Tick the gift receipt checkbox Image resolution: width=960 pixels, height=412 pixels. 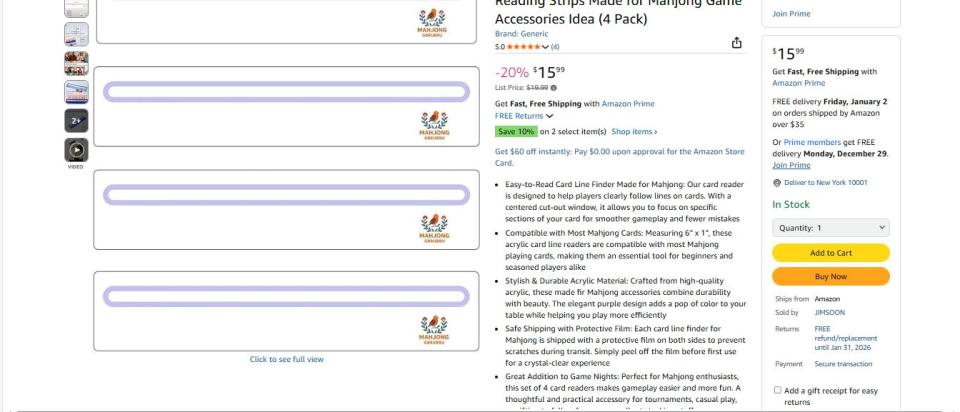(x=778, y=390)
